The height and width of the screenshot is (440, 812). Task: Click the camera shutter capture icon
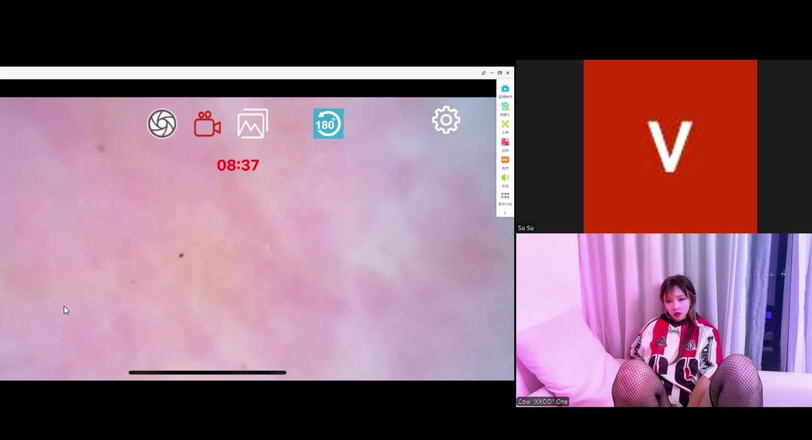tap(162, 123)
